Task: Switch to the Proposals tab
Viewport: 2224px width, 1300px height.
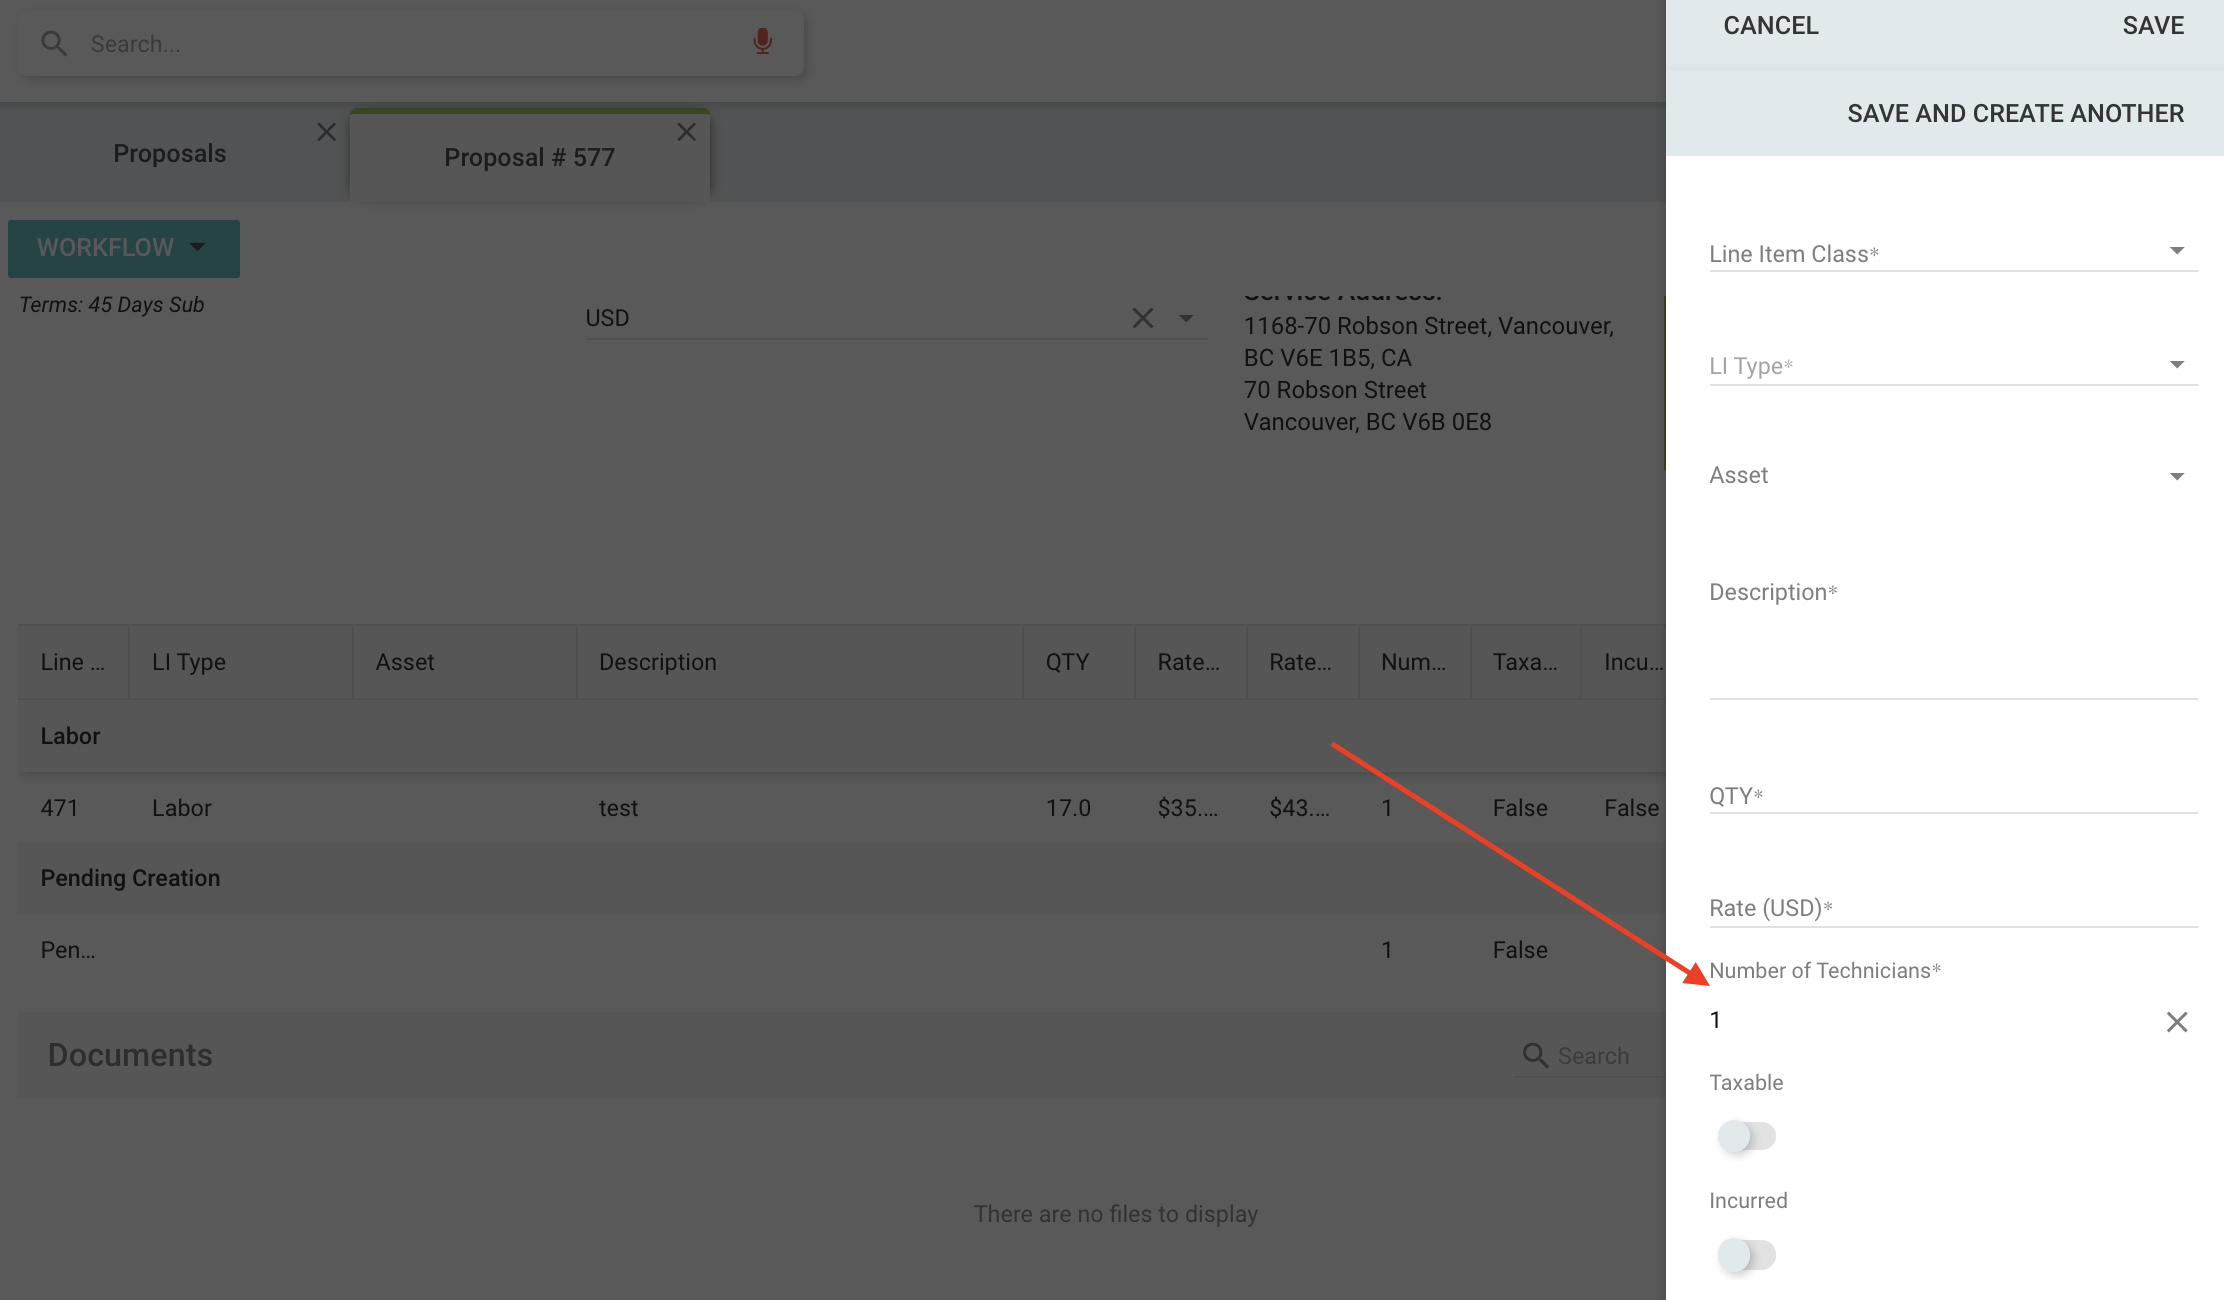Action: point(169,154)
